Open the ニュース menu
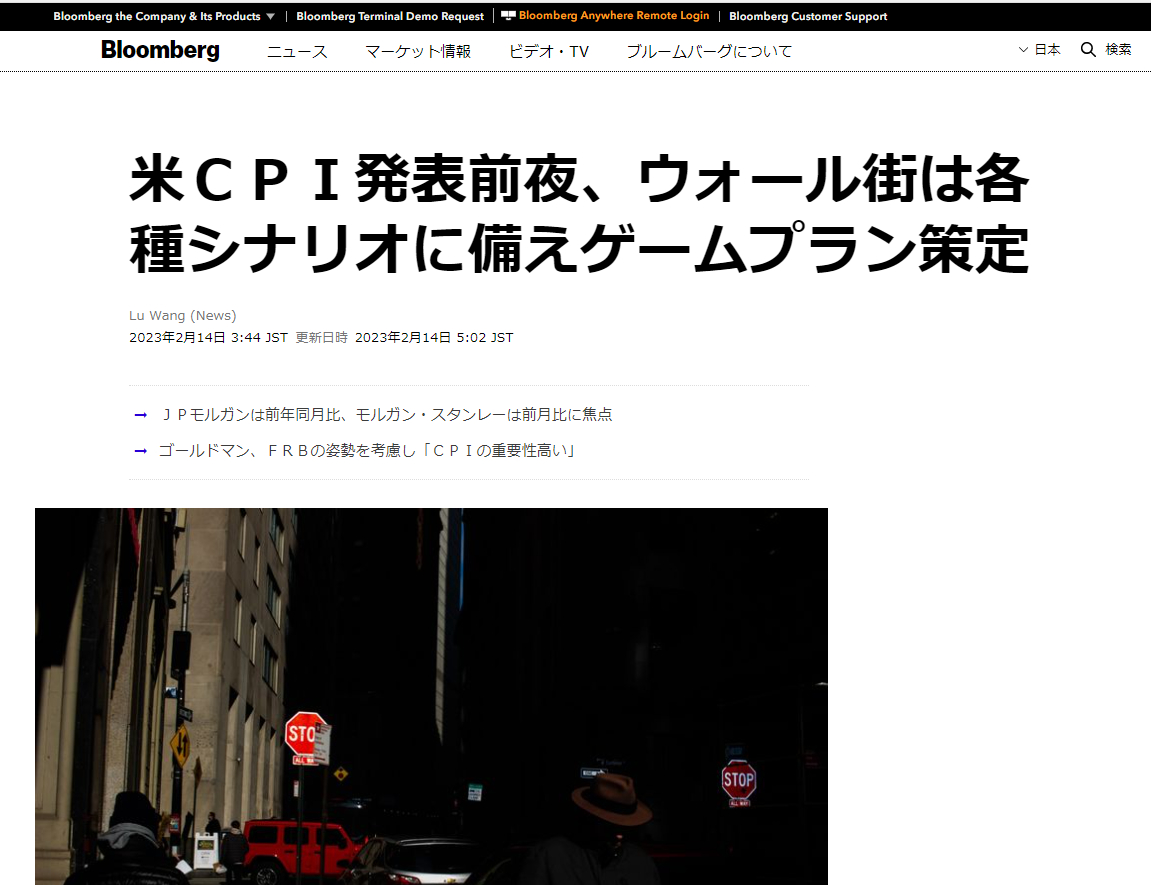The height and width of the screenshot is (885, 1151). [x=297, y=51]
